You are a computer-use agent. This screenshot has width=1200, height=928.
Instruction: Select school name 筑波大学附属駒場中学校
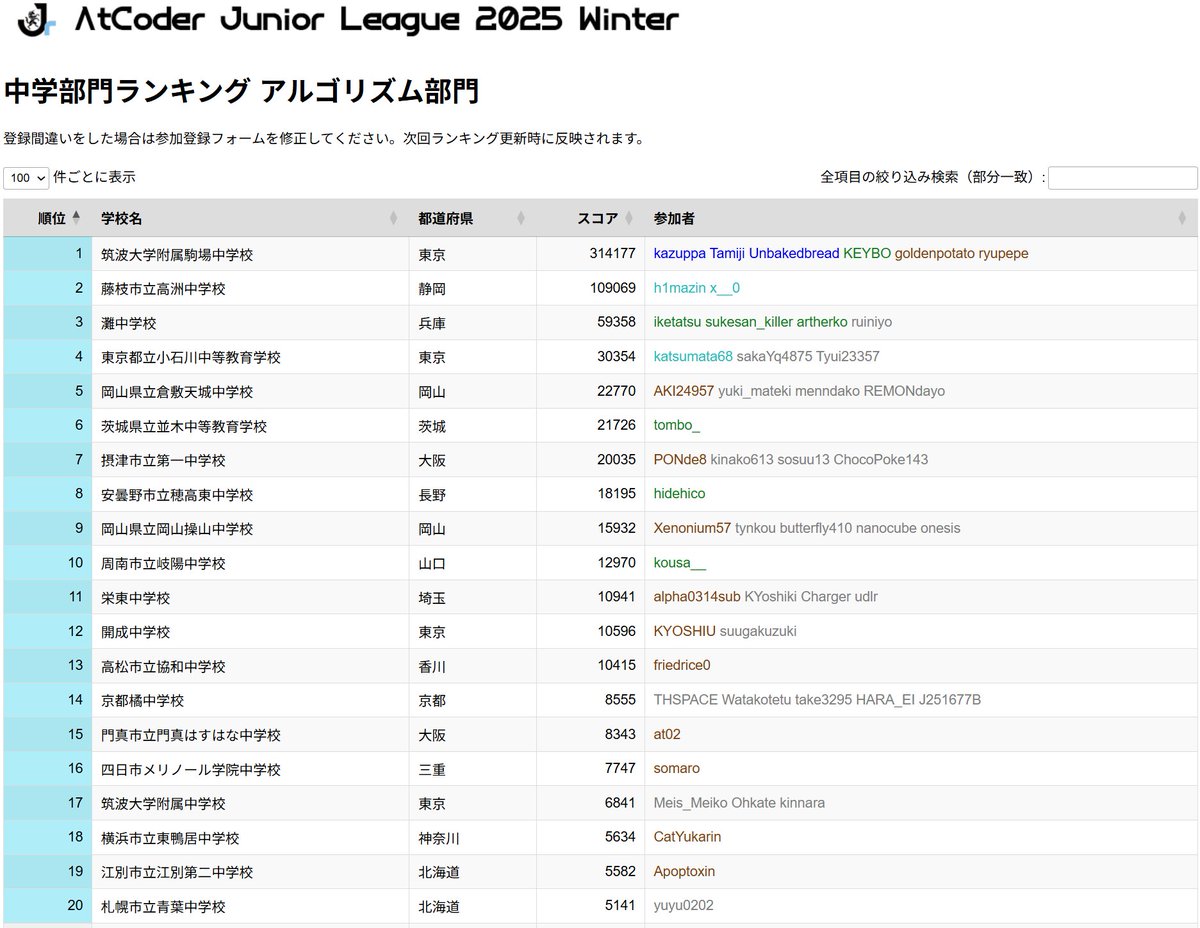point(177,254)
